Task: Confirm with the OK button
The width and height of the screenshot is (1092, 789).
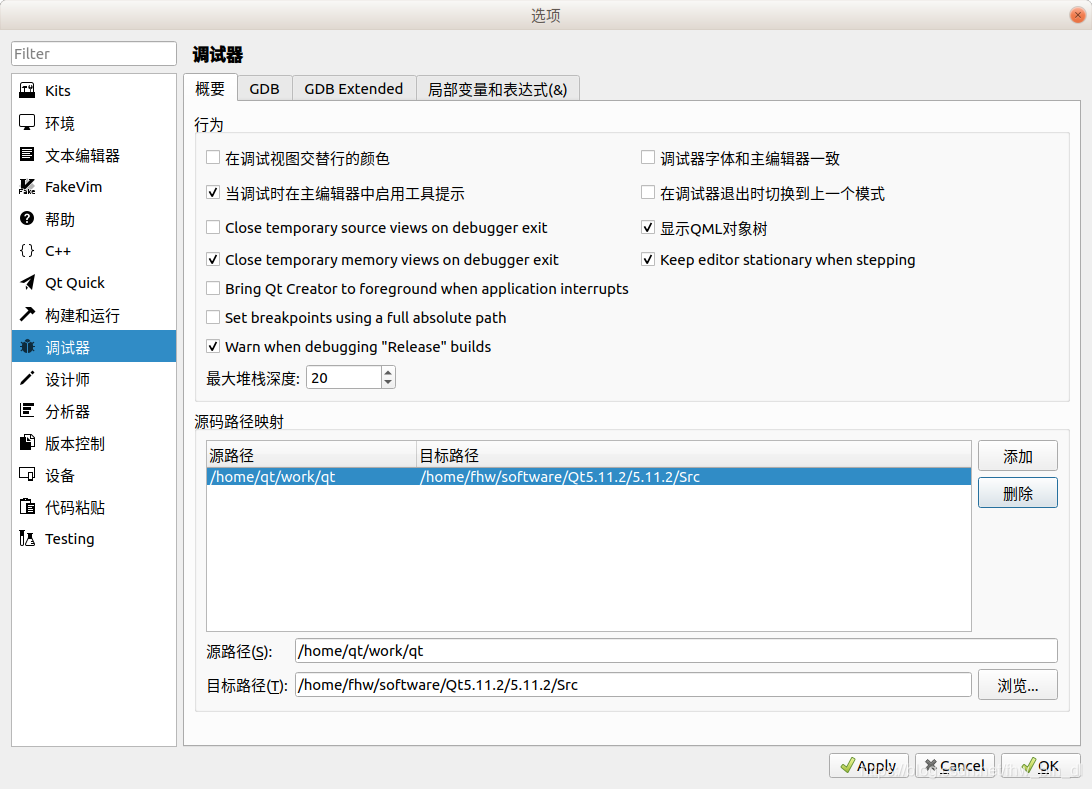Action: point(1040,766)
